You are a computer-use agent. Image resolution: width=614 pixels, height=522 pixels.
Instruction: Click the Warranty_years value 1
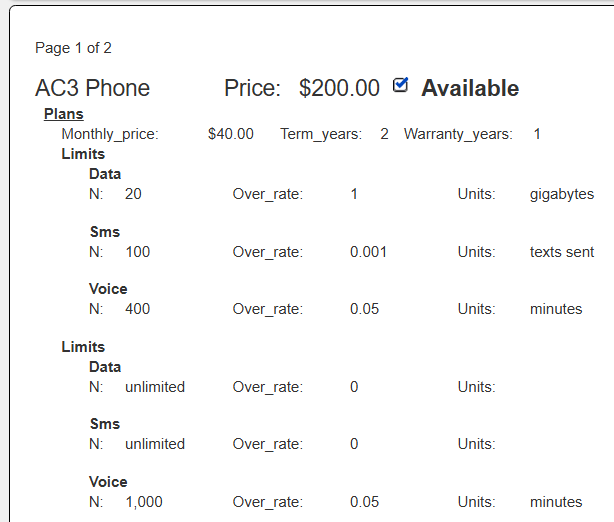point(537,134)
